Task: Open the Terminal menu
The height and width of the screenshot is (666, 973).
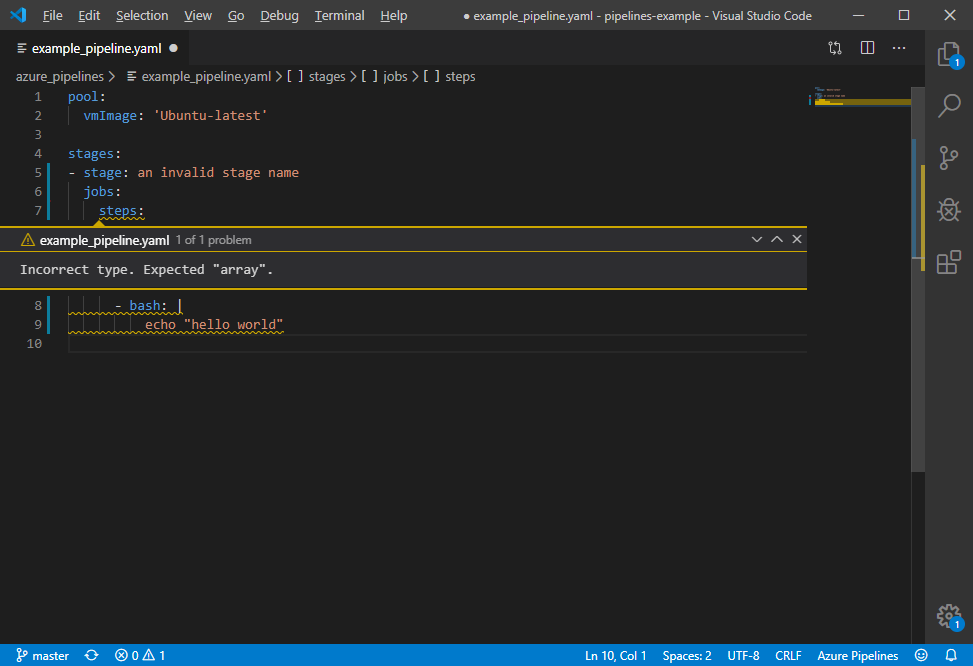Action: coord(338,15)
